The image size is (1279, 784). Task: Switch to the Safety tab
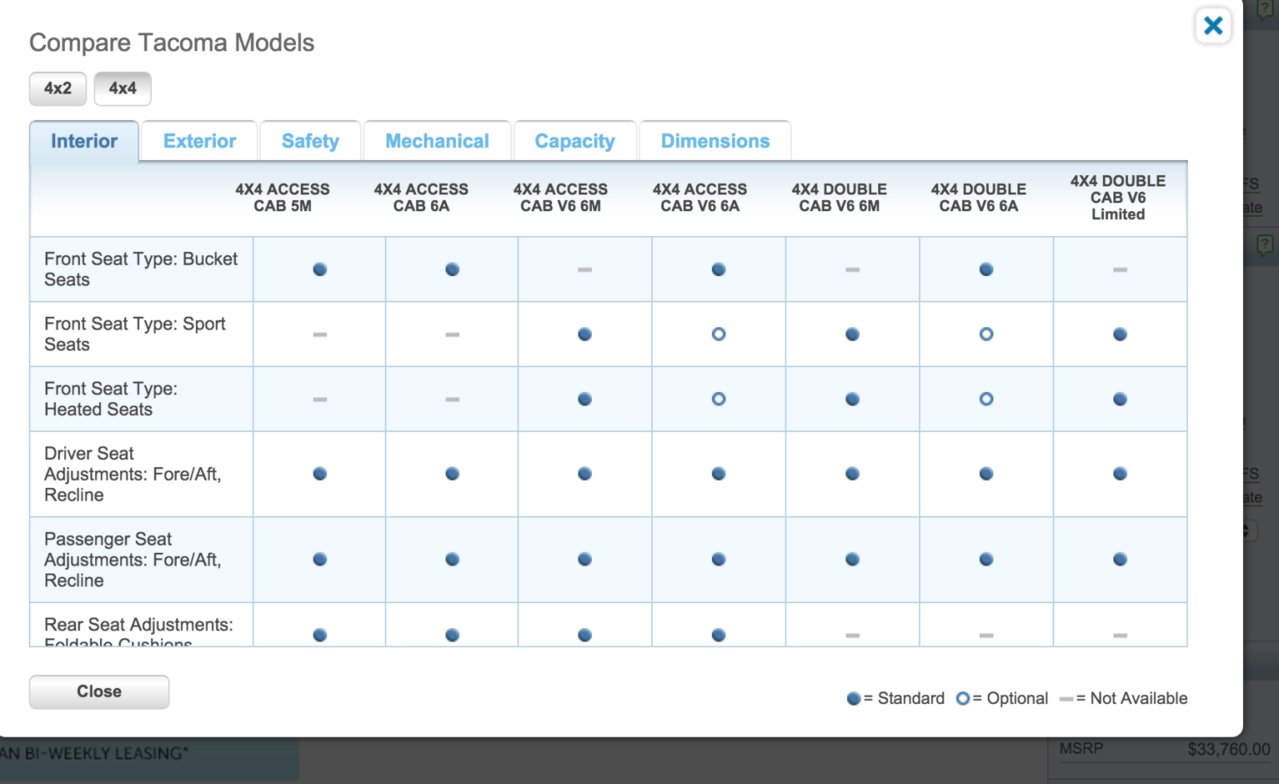[310, 141]
